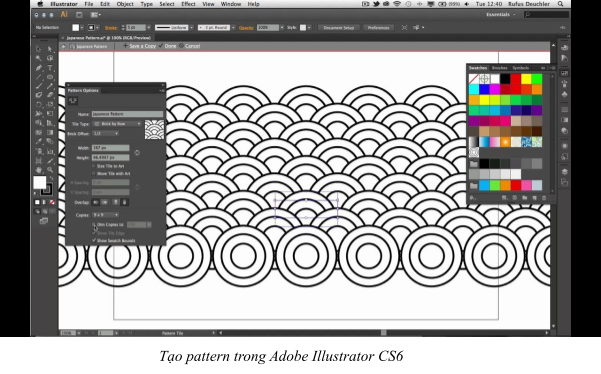Select the Hand tool
This screenshot has width=601, height=374.
38,169
